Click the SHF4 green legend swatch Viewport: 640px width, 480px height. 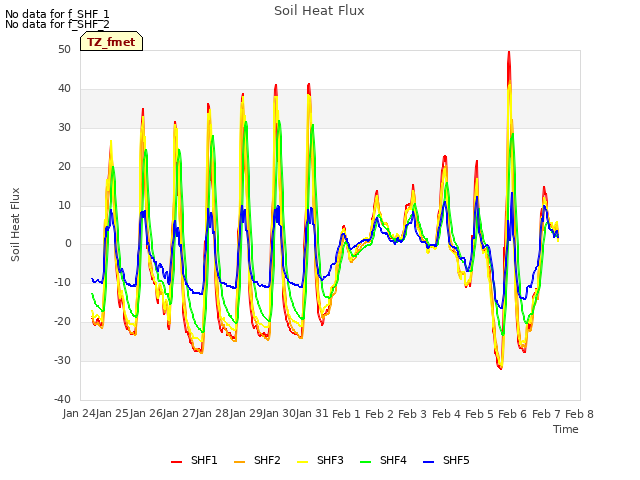[365, 462]
